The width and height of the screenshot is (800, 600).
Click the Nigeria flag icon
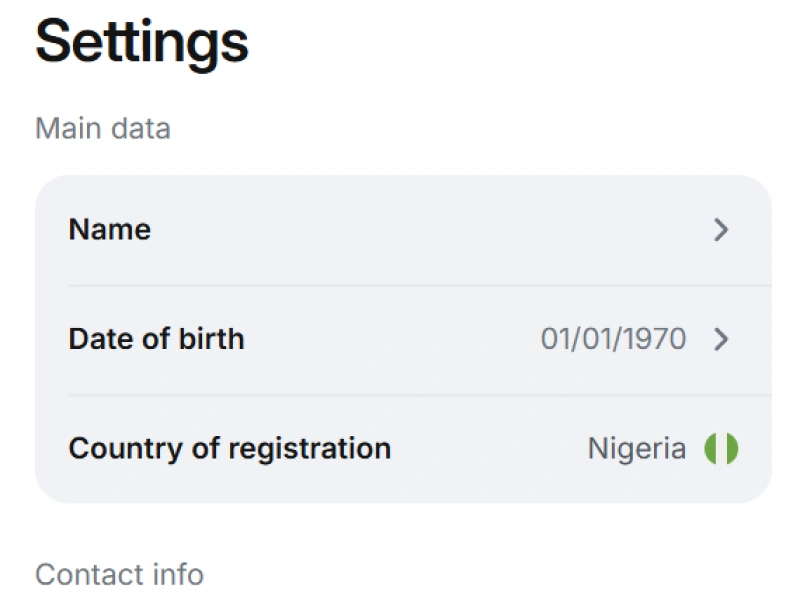pyautogui.click(x=721, y=449)
